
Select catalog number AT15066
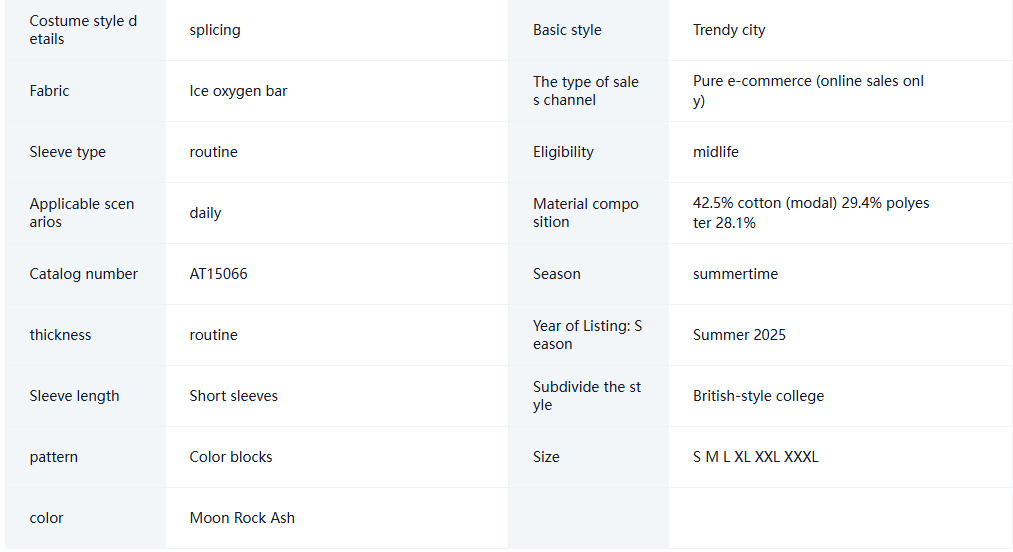coord(218,274)
